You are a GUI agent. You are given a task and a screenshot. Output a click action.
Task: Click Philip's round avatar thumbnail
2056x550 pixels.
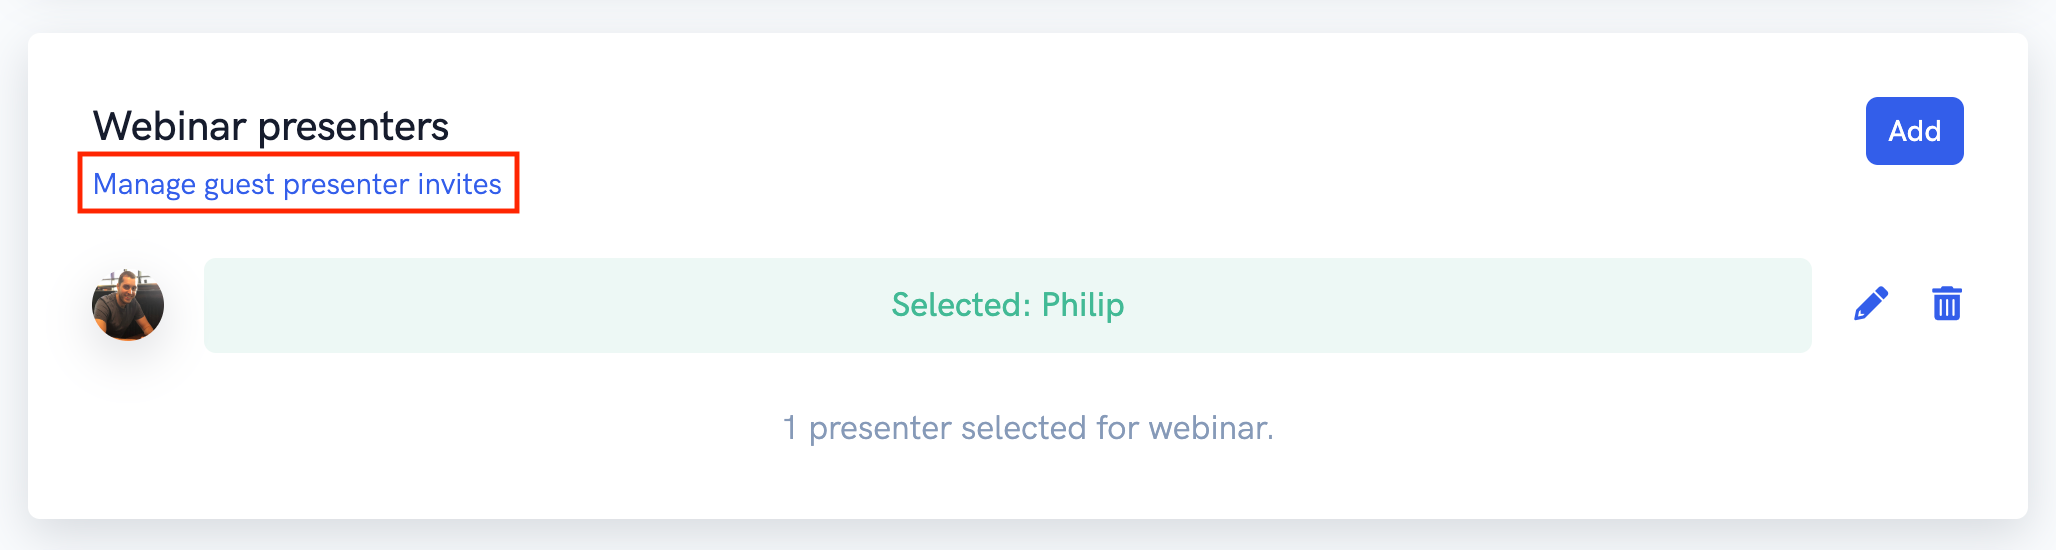tap(128, 305)
